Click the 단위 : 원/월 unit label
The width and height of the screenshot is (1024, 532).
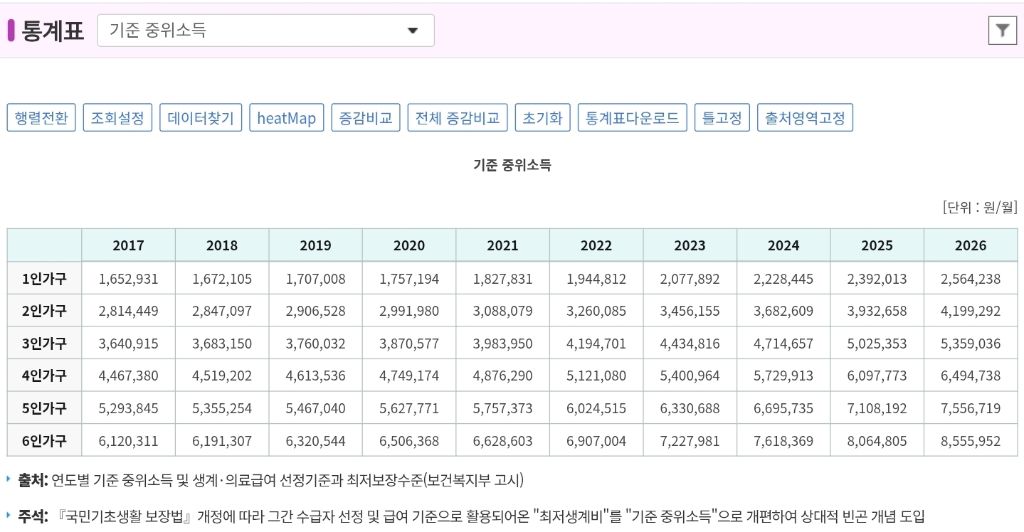(x=980, y=207)
